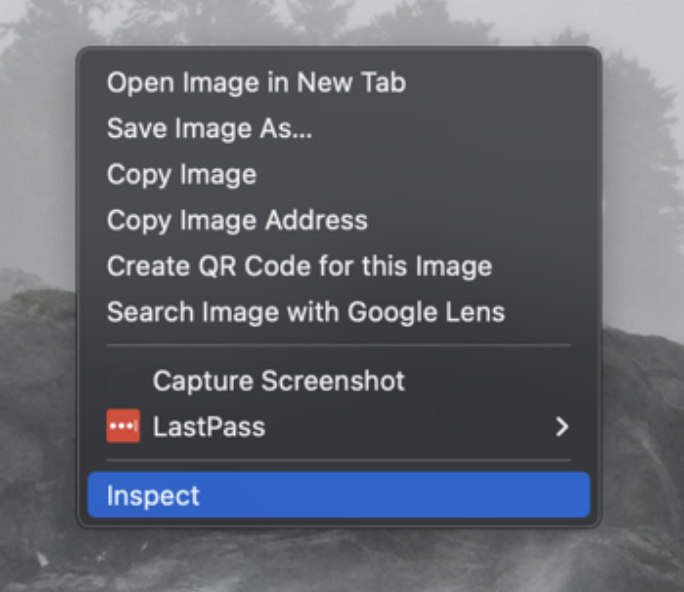This screenshot has height=592, width=684.
Task: Open the LastPass menu entry text
Action: pyautogui.click(x=209, y=427)
